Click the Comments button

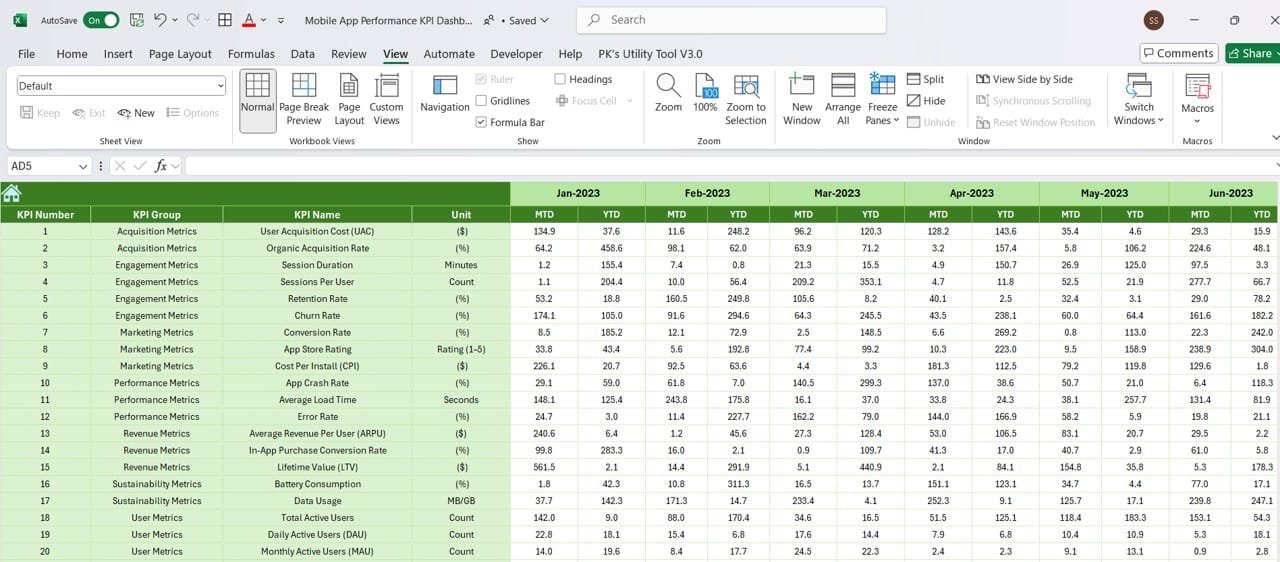[x=1178, y=53]
